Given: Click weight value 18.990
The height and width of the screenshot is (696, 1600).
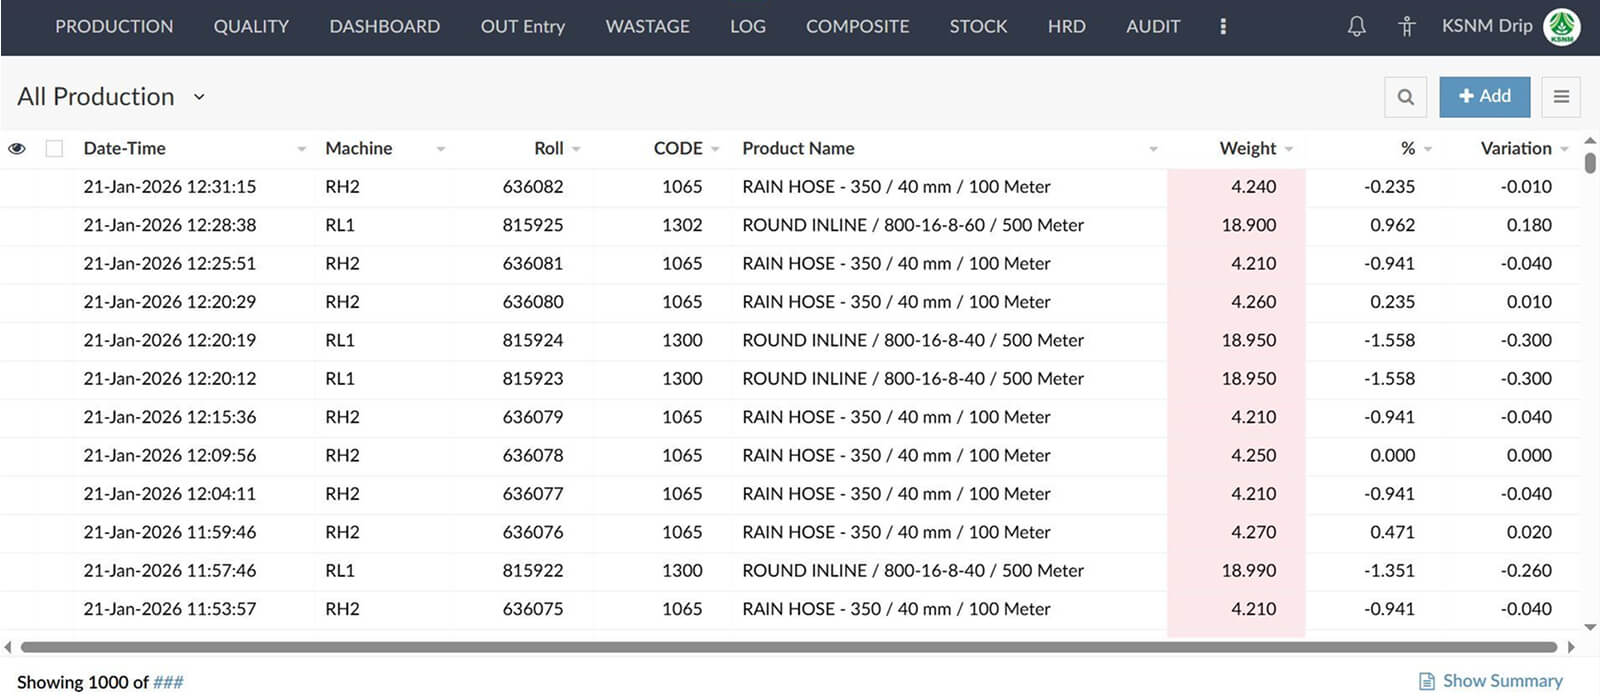Looking at the screenshot, I should tap(1249, 571).
